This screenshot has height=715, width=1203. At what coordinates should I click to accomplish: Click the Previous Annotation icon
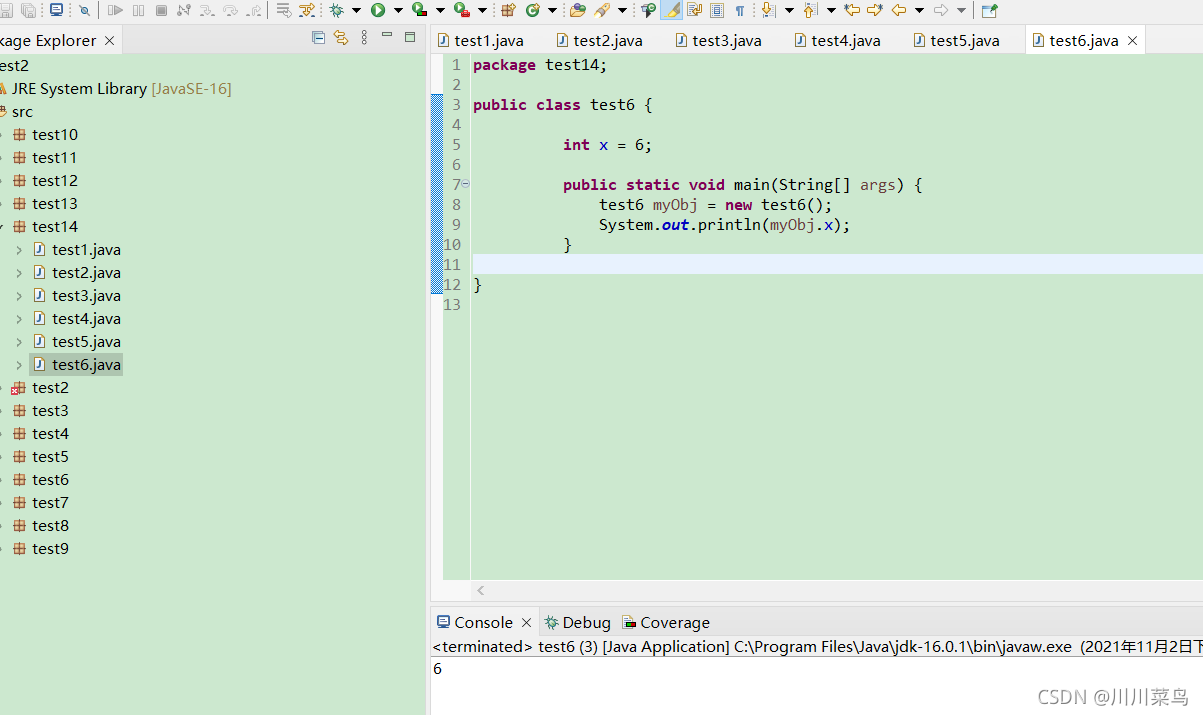click(x=809, y=10)
